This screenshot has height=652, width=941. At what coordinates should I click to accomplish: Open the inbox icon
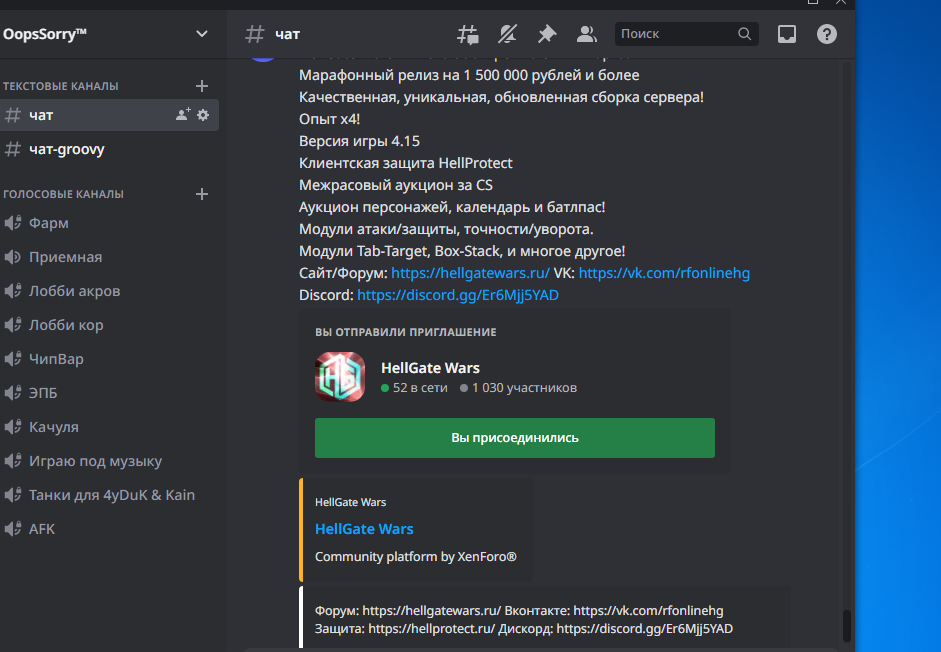coord(787,34)
